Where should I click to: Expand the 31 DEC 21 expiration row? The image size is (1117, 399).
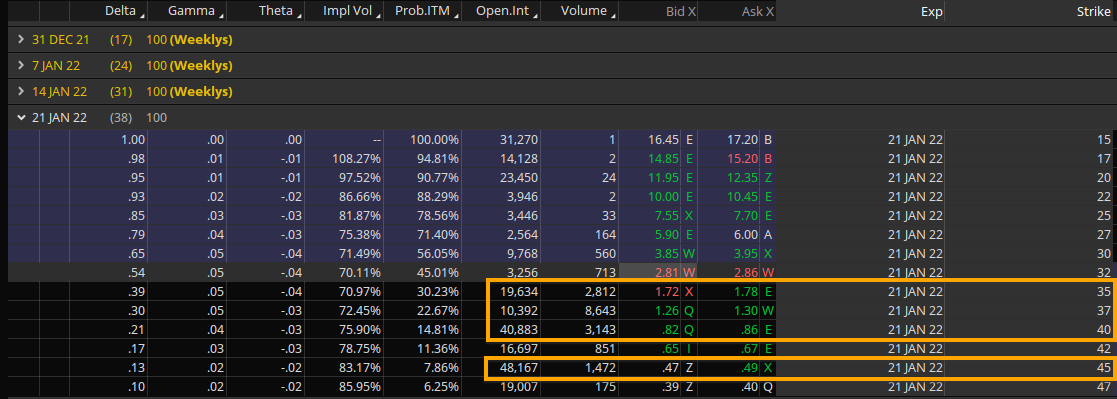[21, 40]
